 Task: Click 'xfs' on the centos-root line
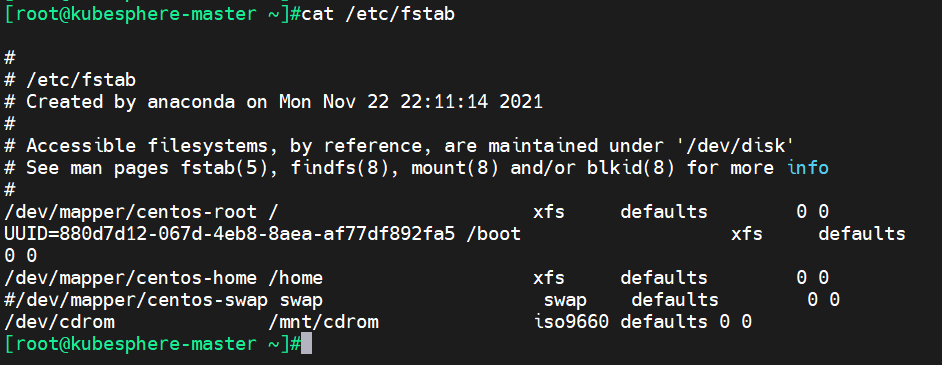coord(548,212)
